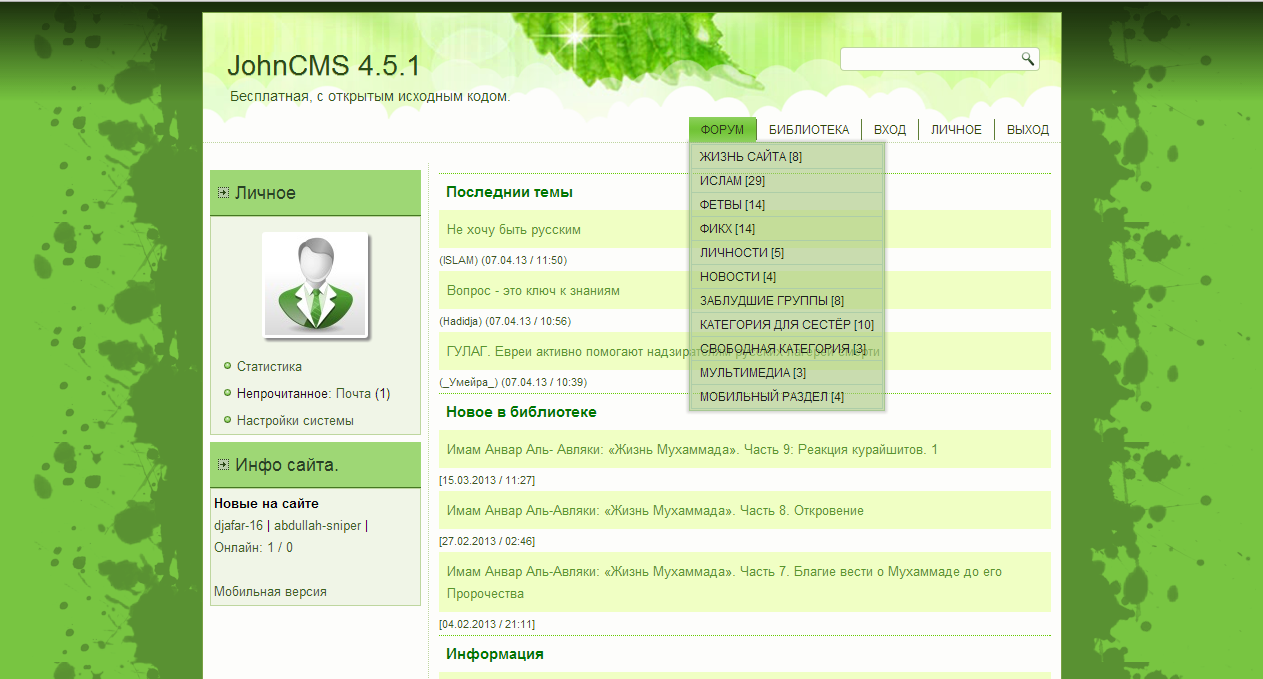Select ИСЛАМ in the forum dropdown
1263x679 pixels.
(x=732, y=181)
